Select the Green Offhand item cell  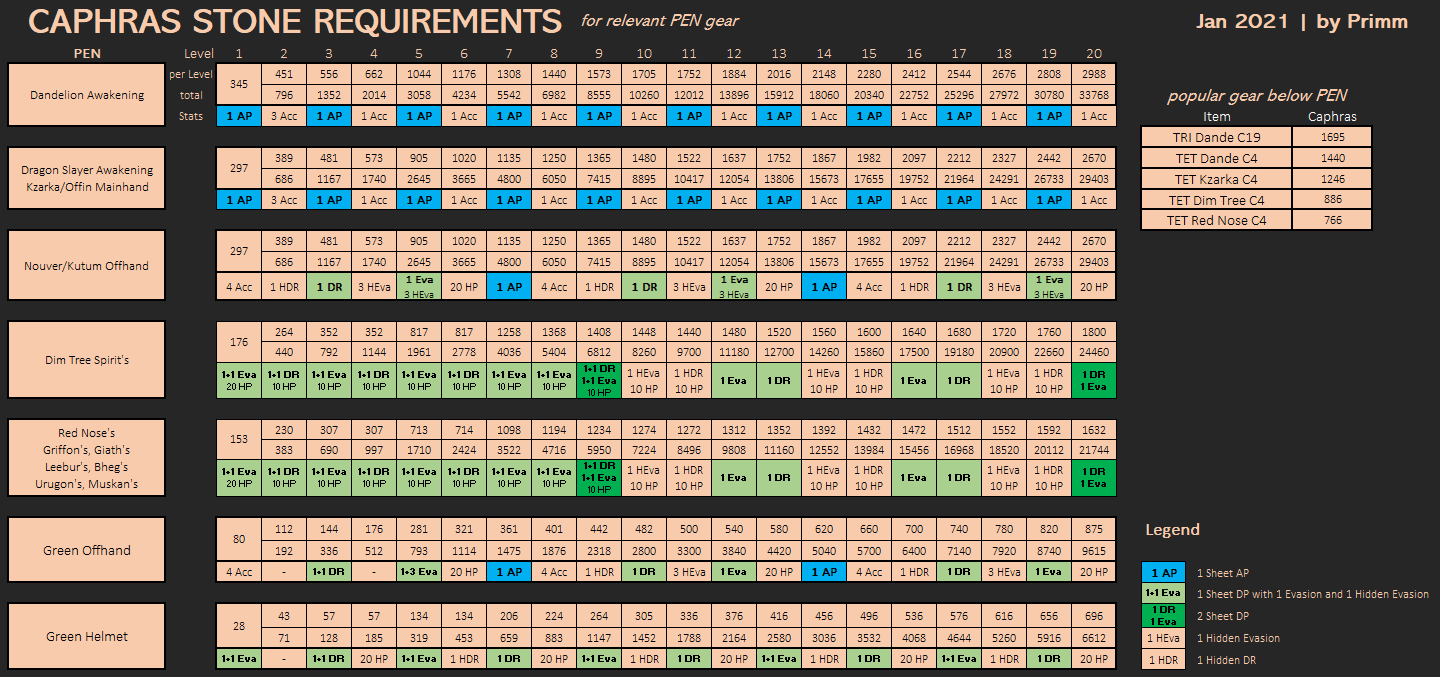tap(86, 550)
